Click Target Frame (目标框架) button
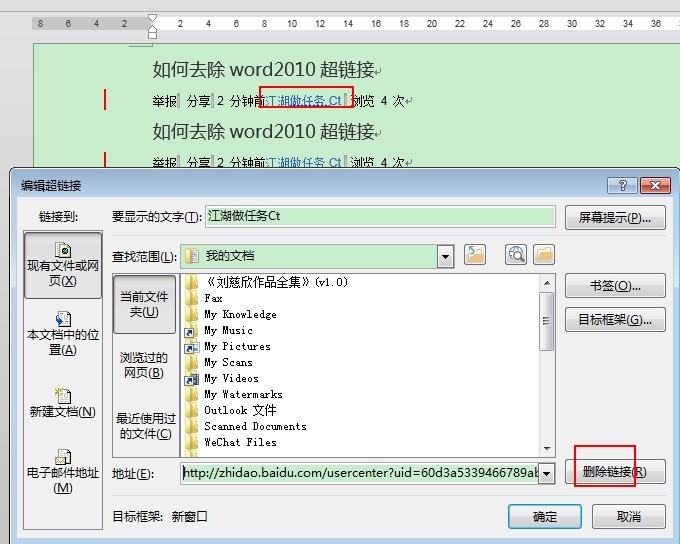The image size is (680, 544). pos(615,320)
